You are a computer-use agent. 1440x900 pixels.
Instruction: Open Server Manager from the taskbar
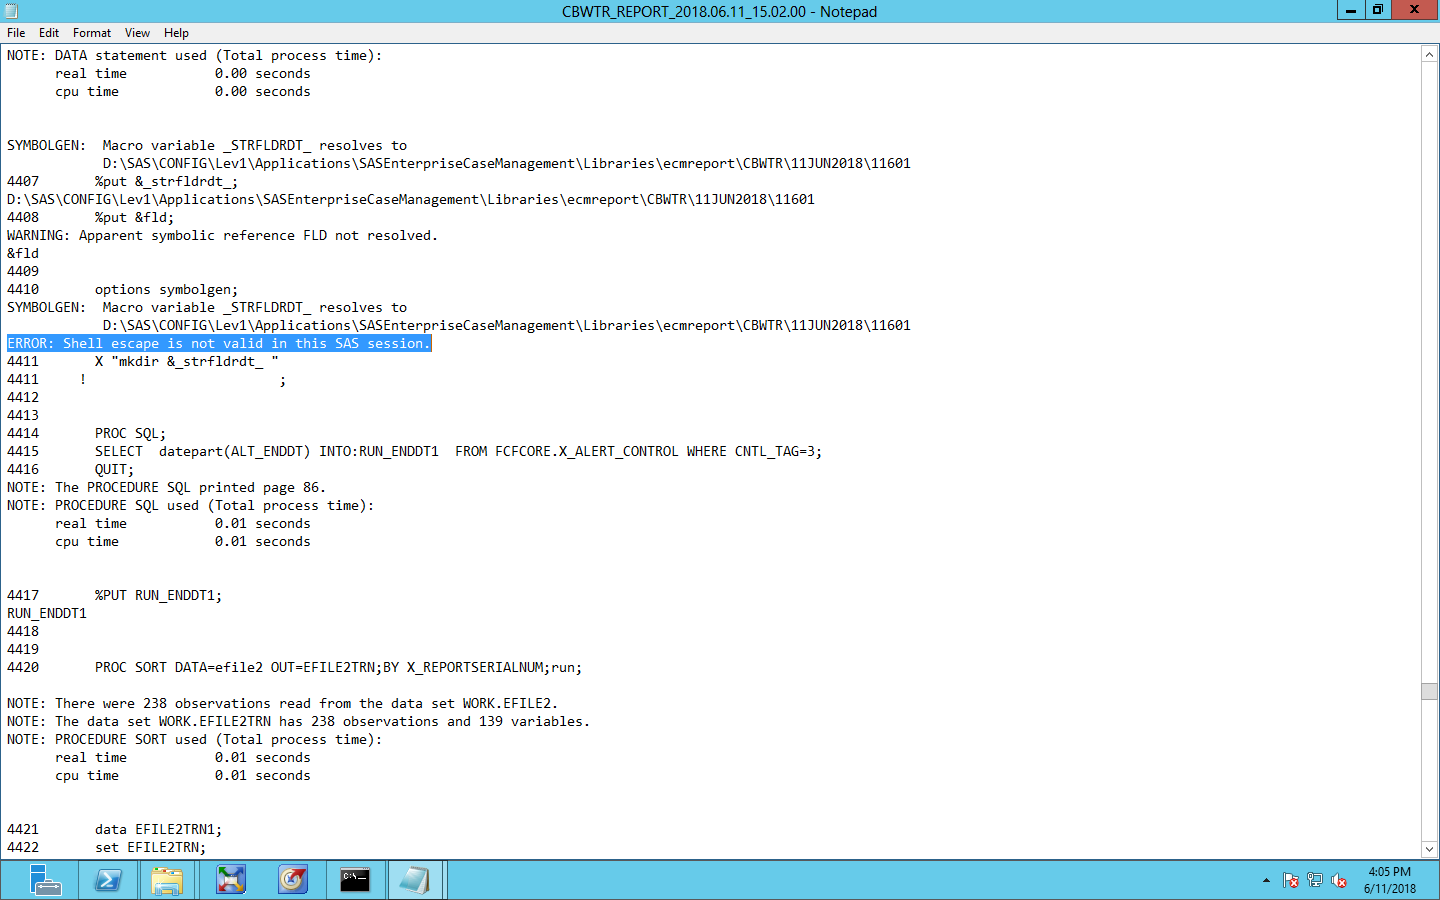46,880
